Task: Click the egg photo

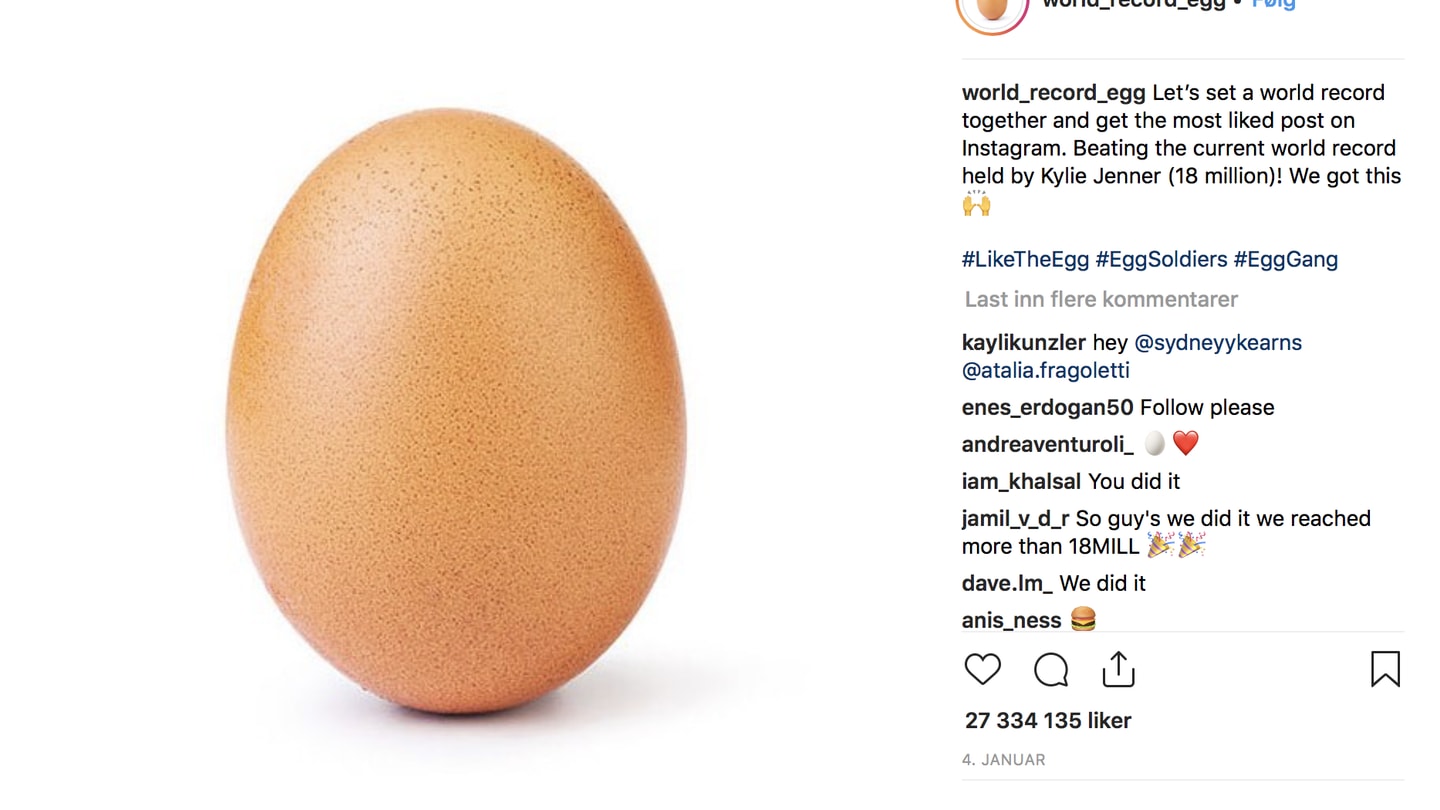Action: click(456, 410)
